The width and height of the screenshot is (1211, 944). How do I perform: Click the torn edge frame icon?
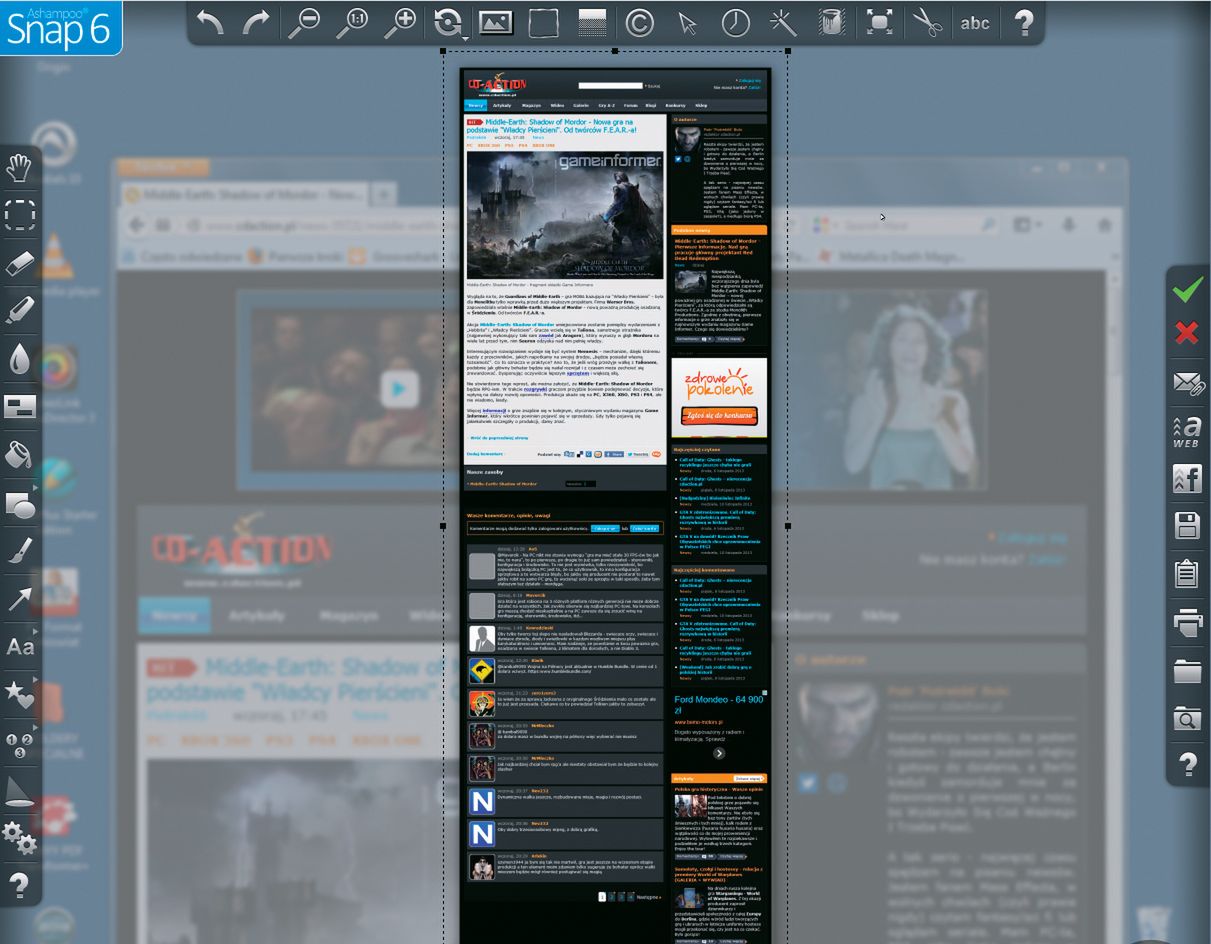pos(543,22)
